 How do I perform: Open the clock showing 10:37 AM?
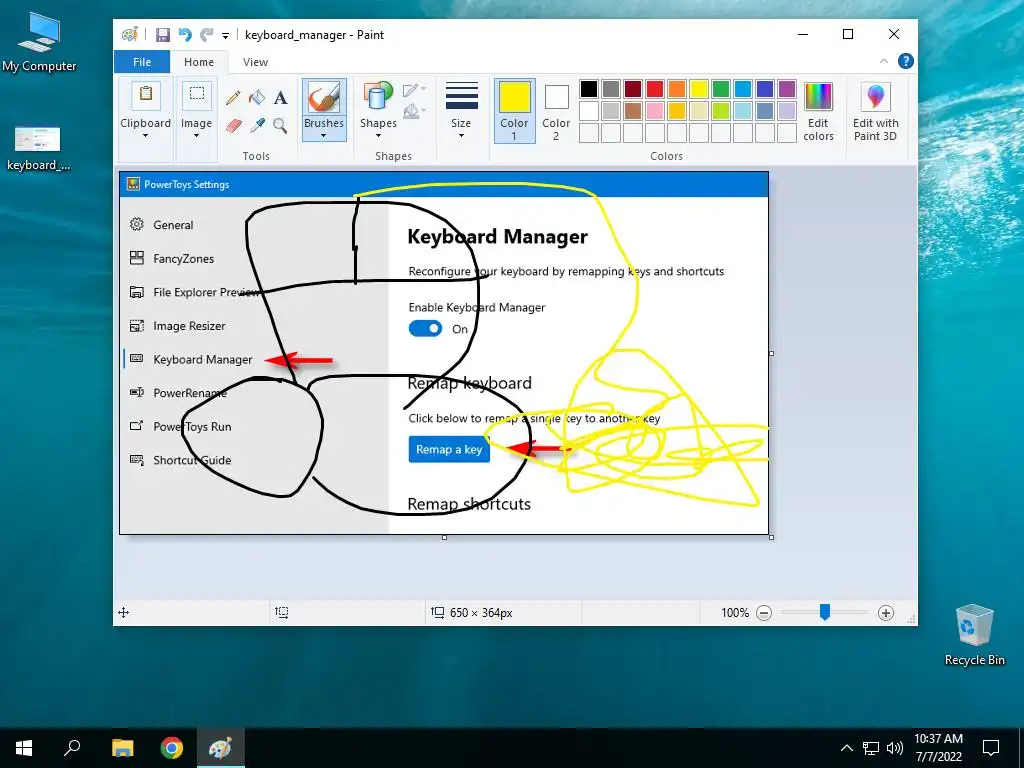938,748
